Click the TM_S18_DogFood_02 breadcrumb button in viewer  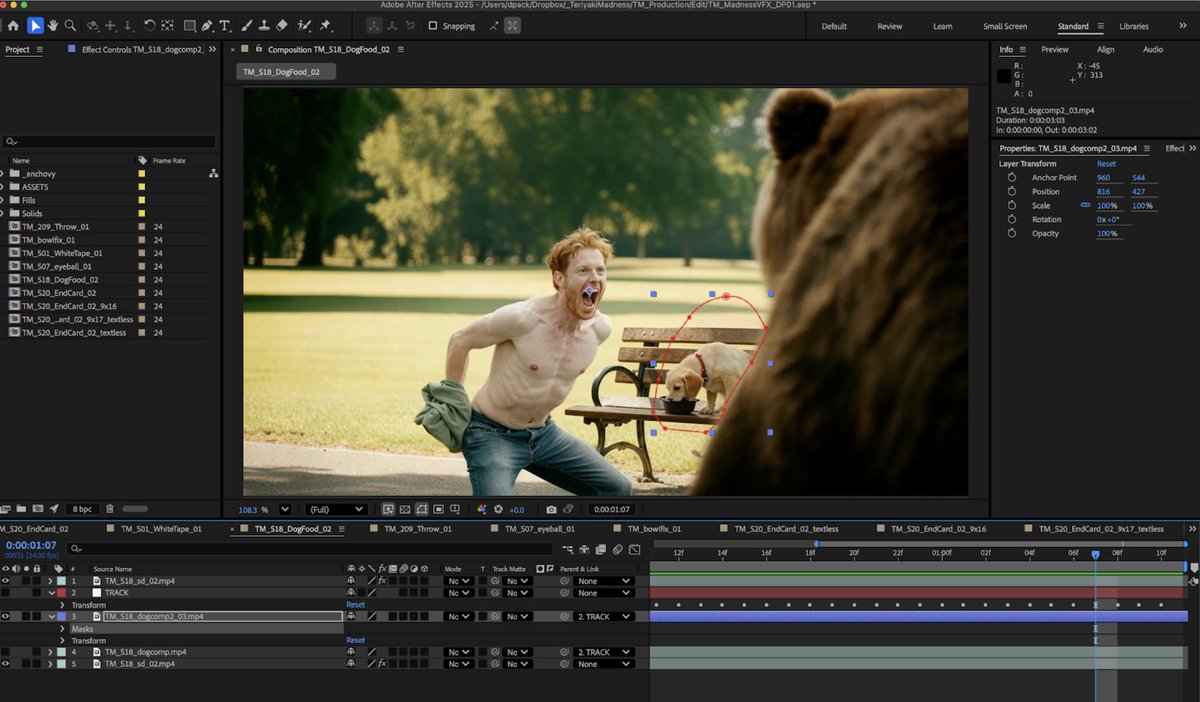click(286, 71)
